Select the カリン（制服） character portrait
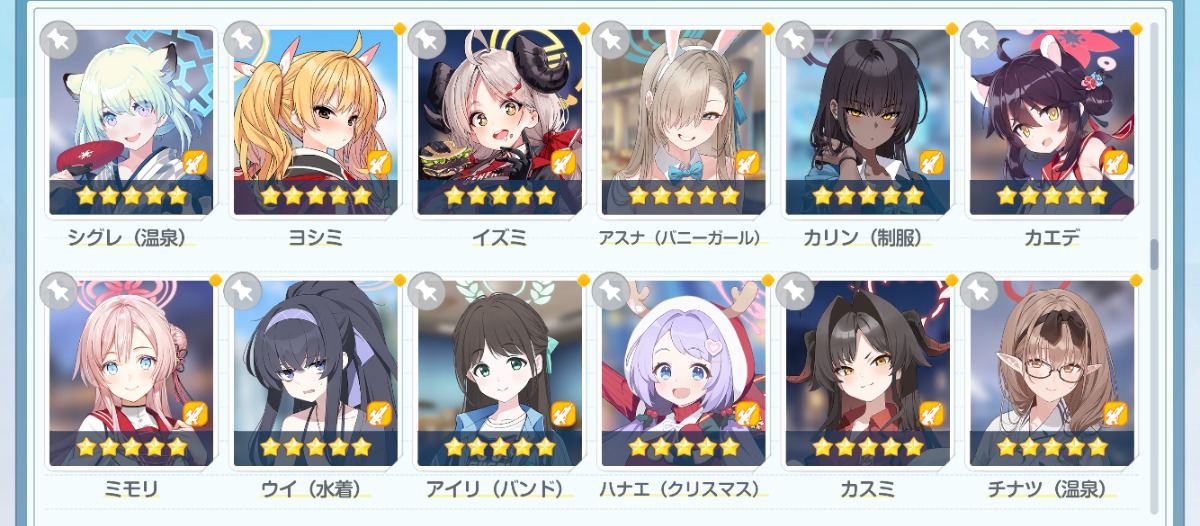This screenshot has width=1200, height=526. pos(867,122)
